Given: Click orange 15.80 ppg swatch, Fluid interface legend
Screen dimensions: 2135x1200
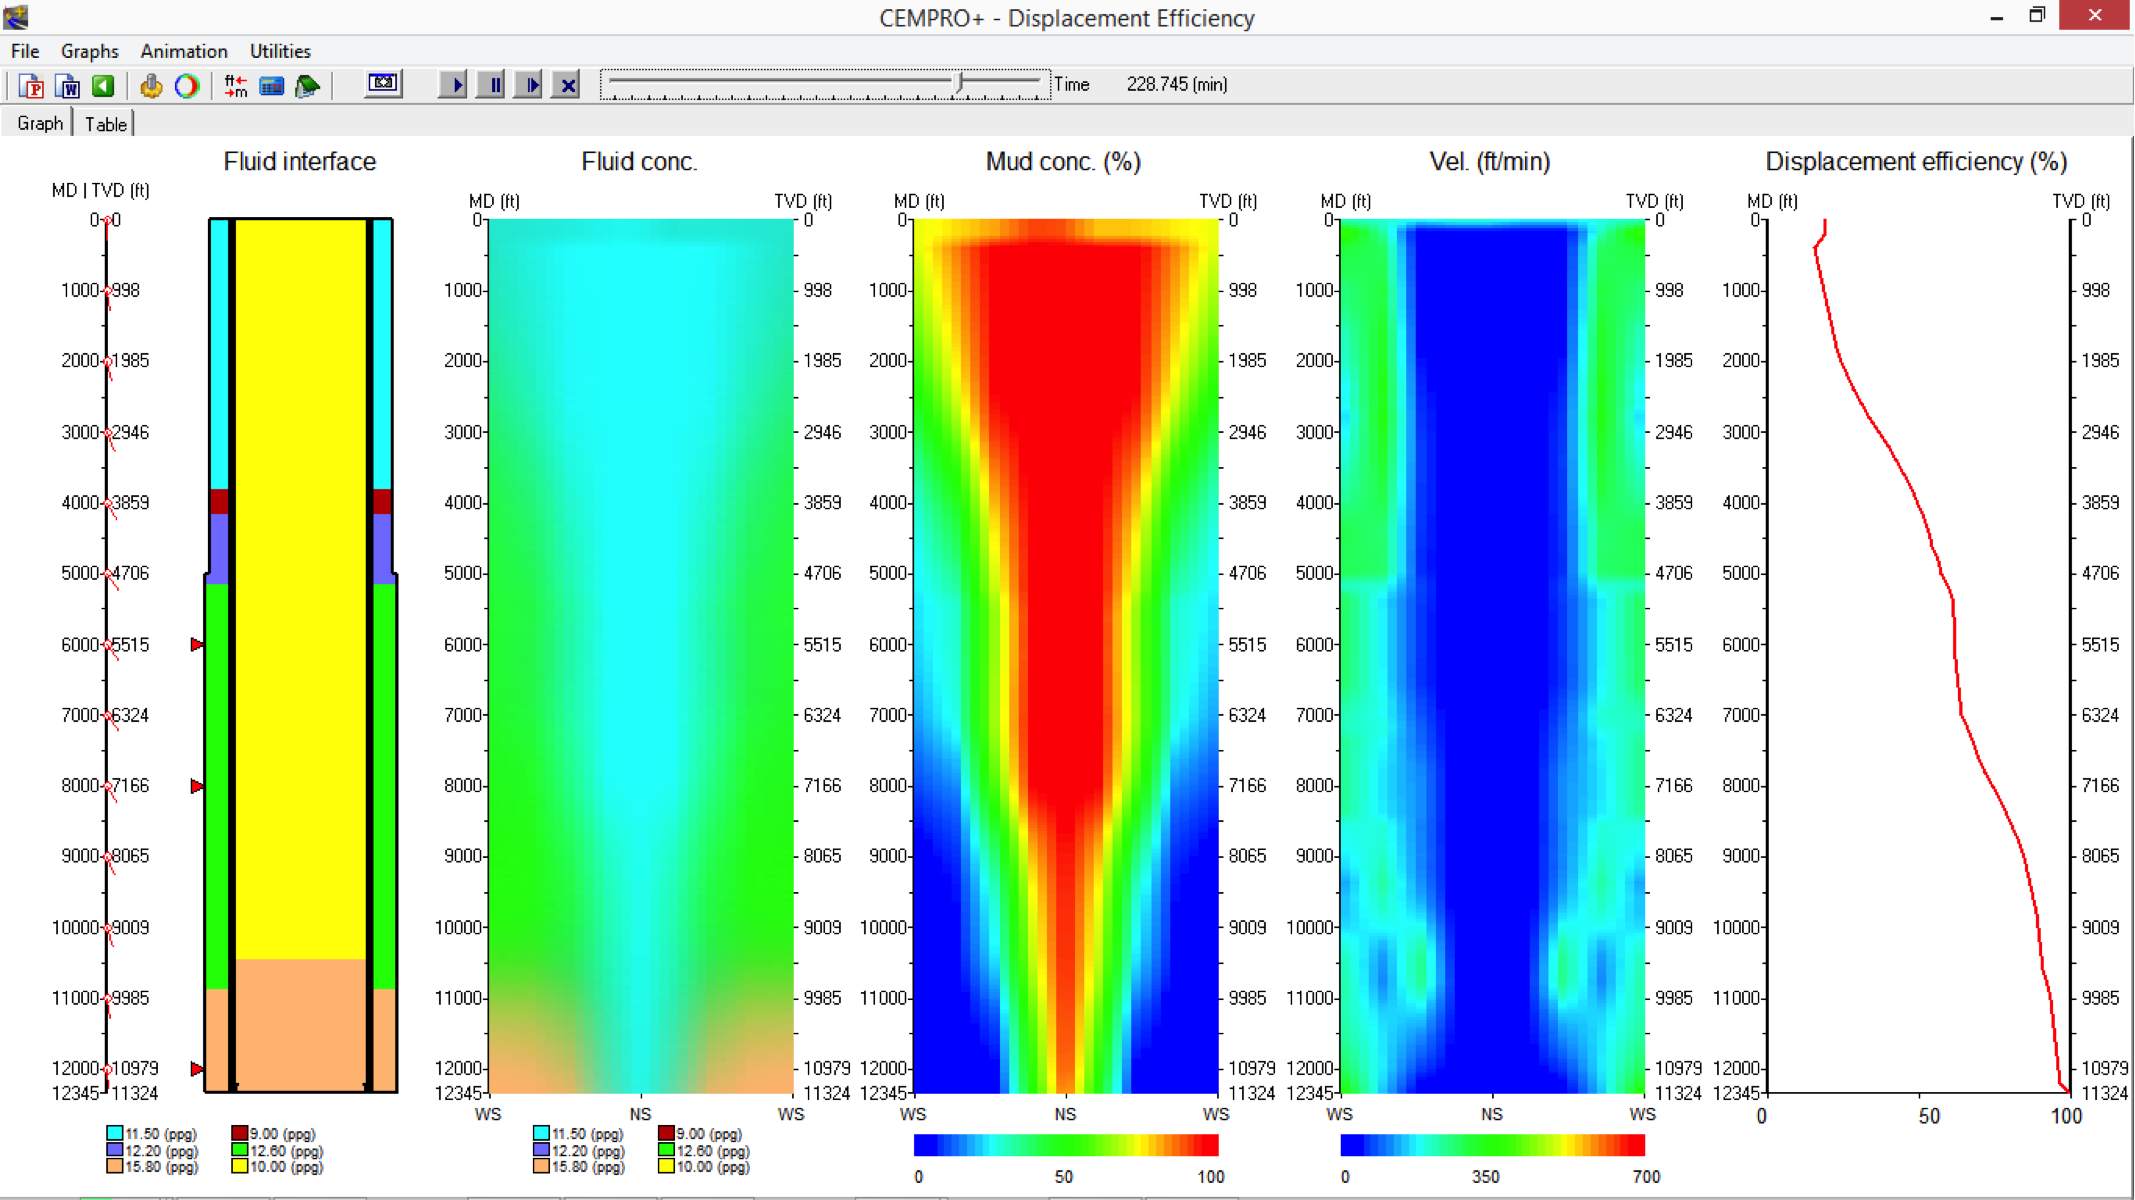Looking at the screenshot, I should click(x=114, y=1166).
